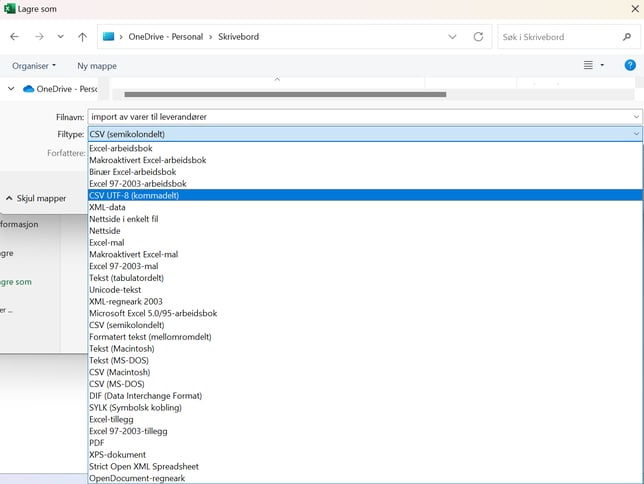Click the search magnifier icon
This screenshot has height=484, width=644.
coord(625,37)
